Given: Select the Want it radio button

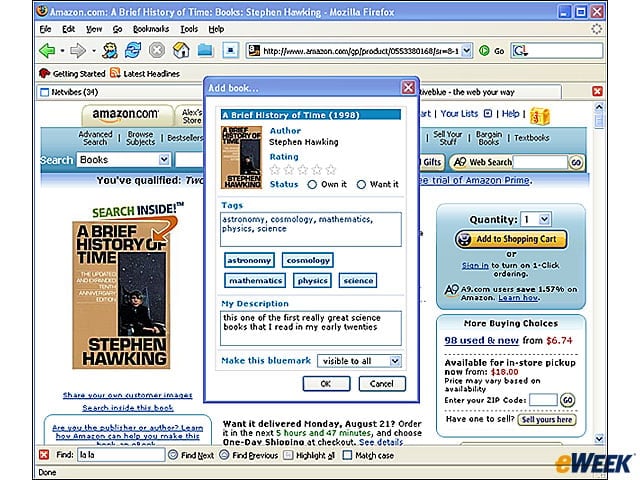Looking at the screenshot, I should (361, 184).
